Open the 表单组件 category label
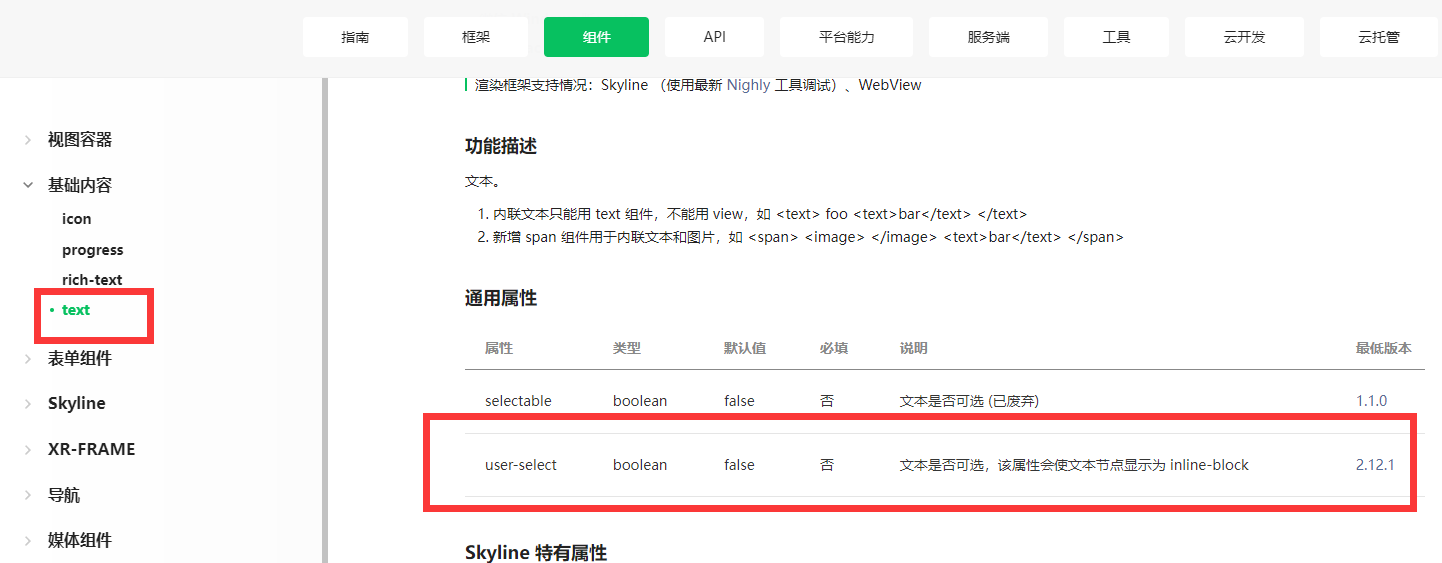The height and width of the screenshot is (563, 1442). 80,358
